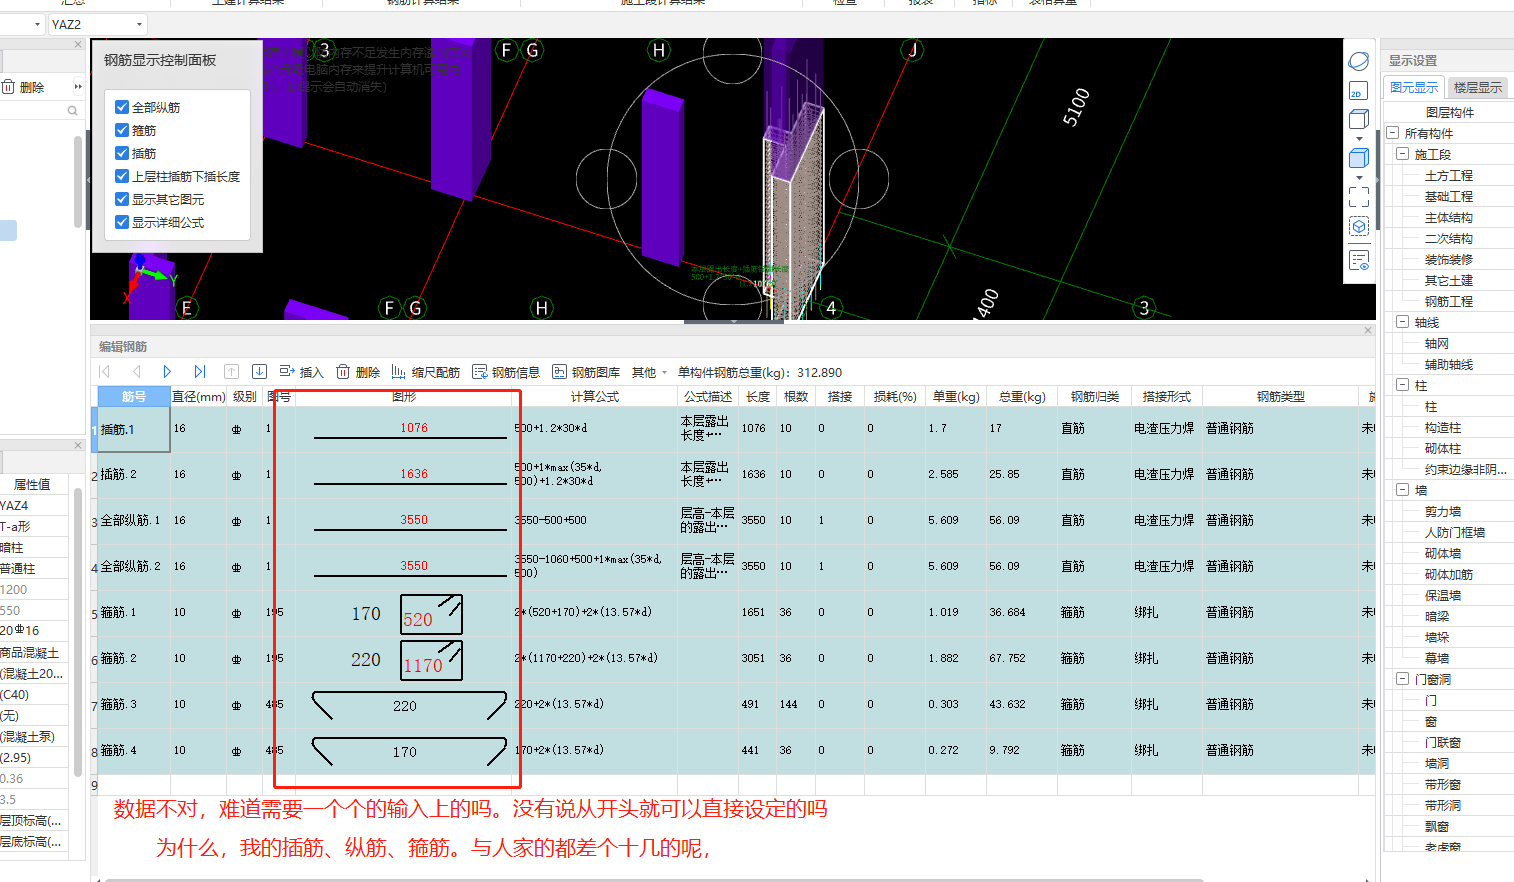
Task: Switch to 2D view
Action: (x=1359, y=91)
